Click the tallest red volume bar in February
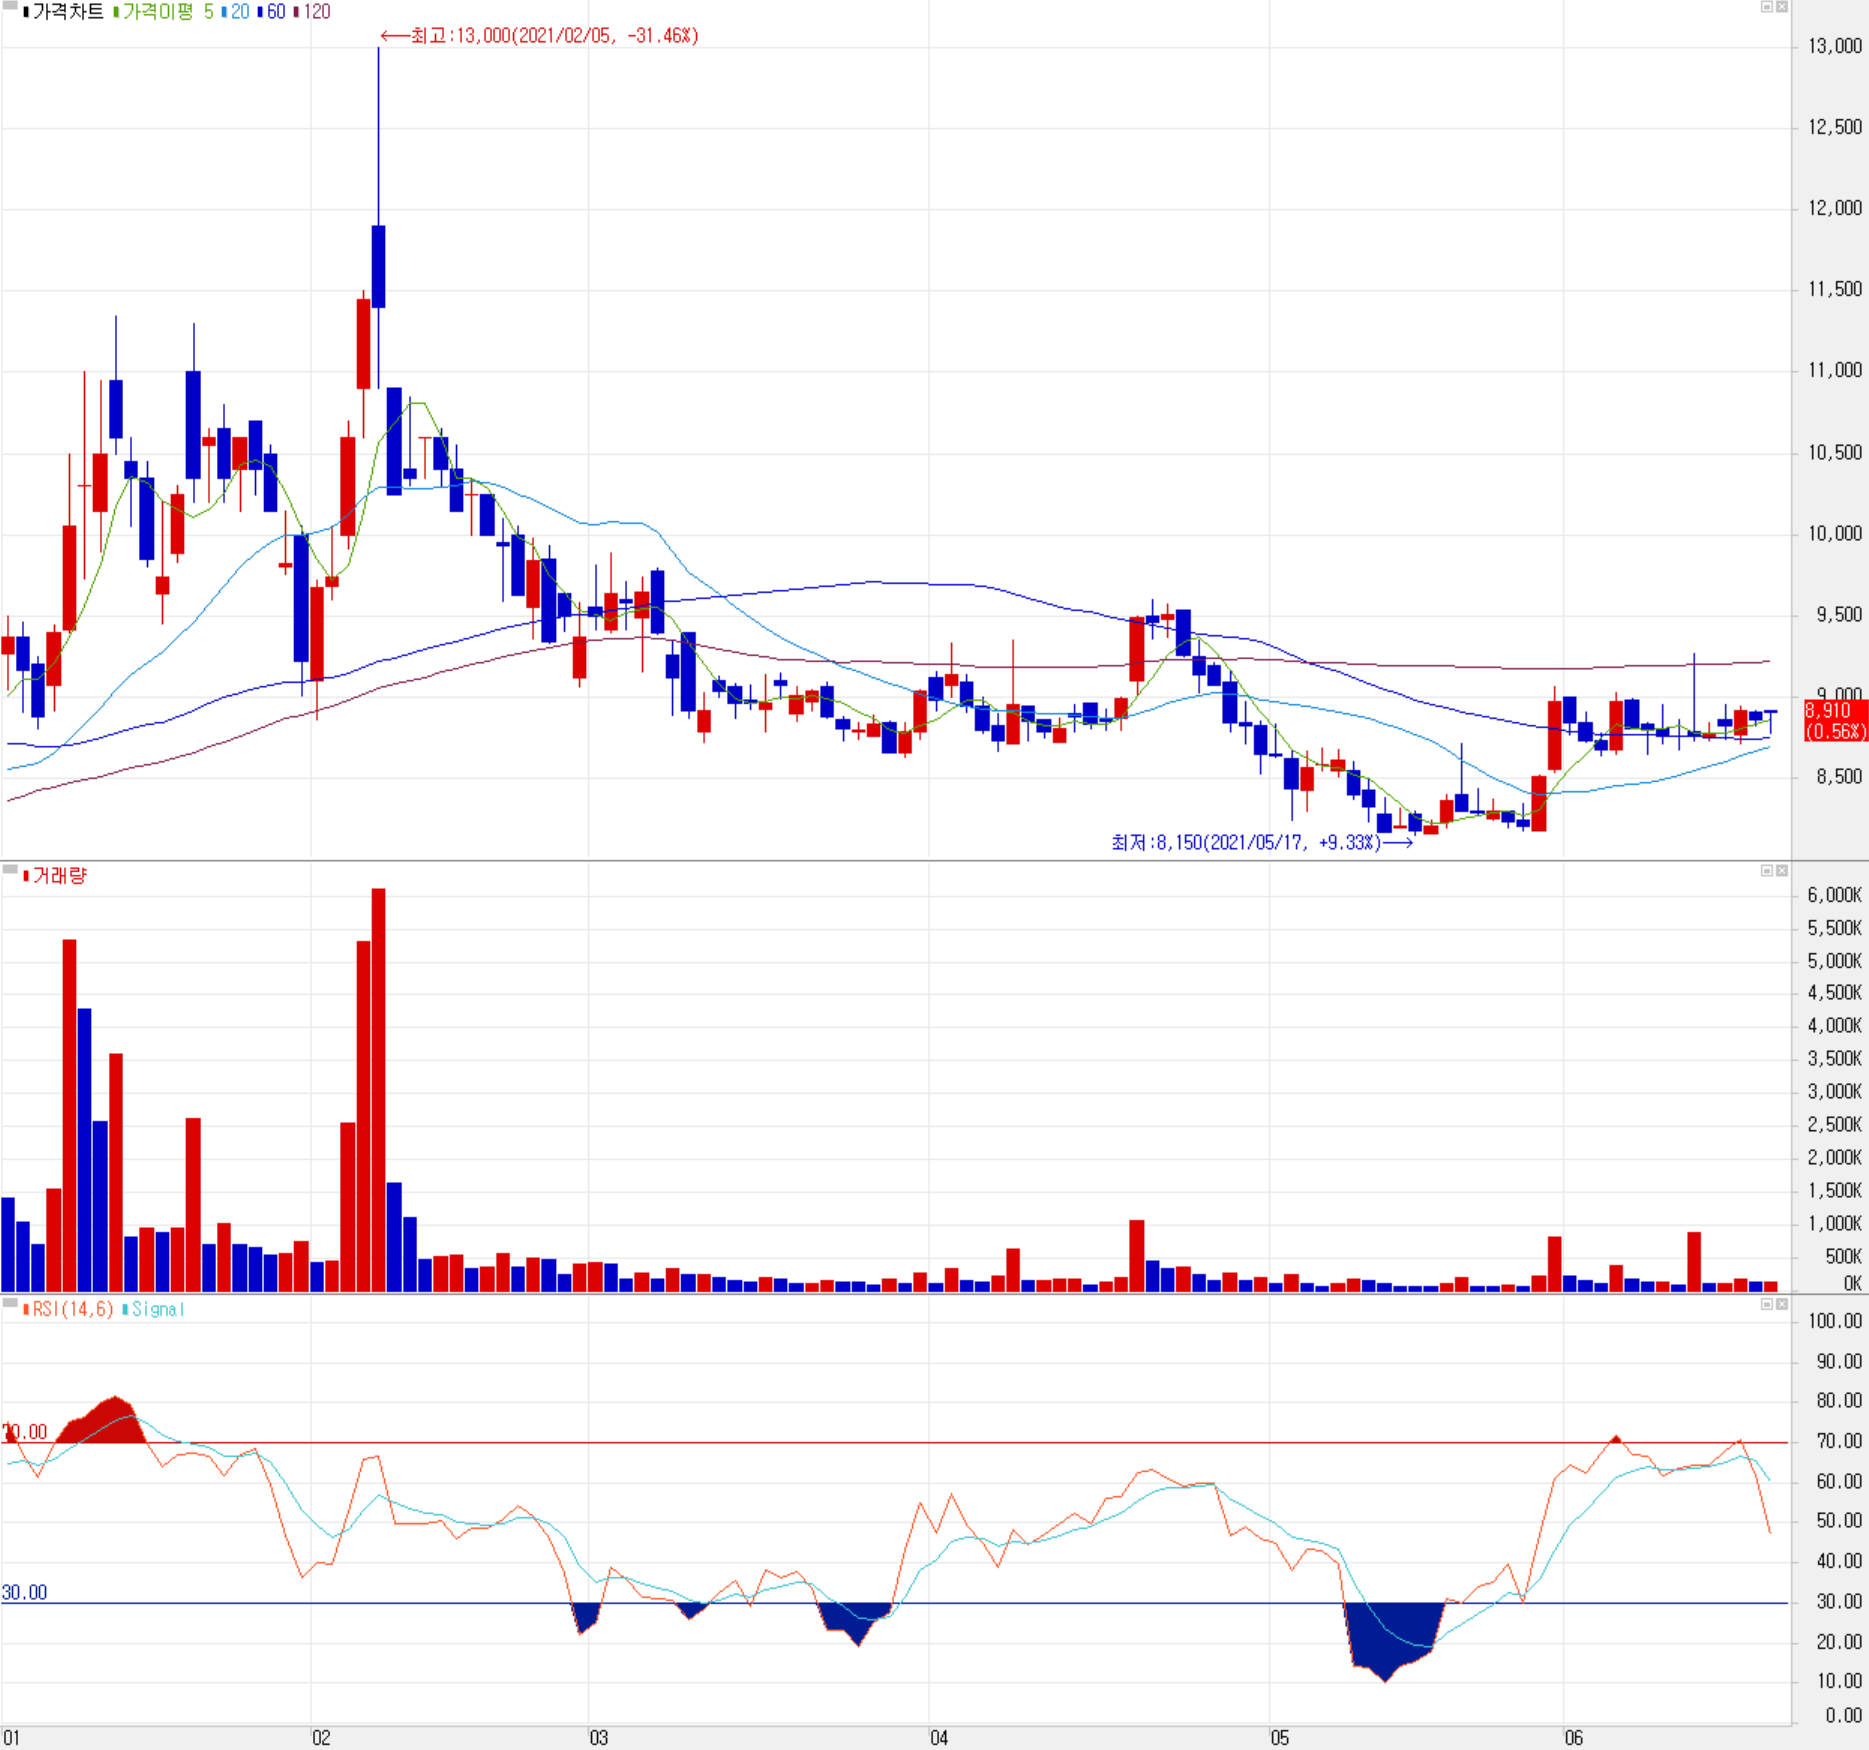Screen dimensions: 1869x1750 378,1090
